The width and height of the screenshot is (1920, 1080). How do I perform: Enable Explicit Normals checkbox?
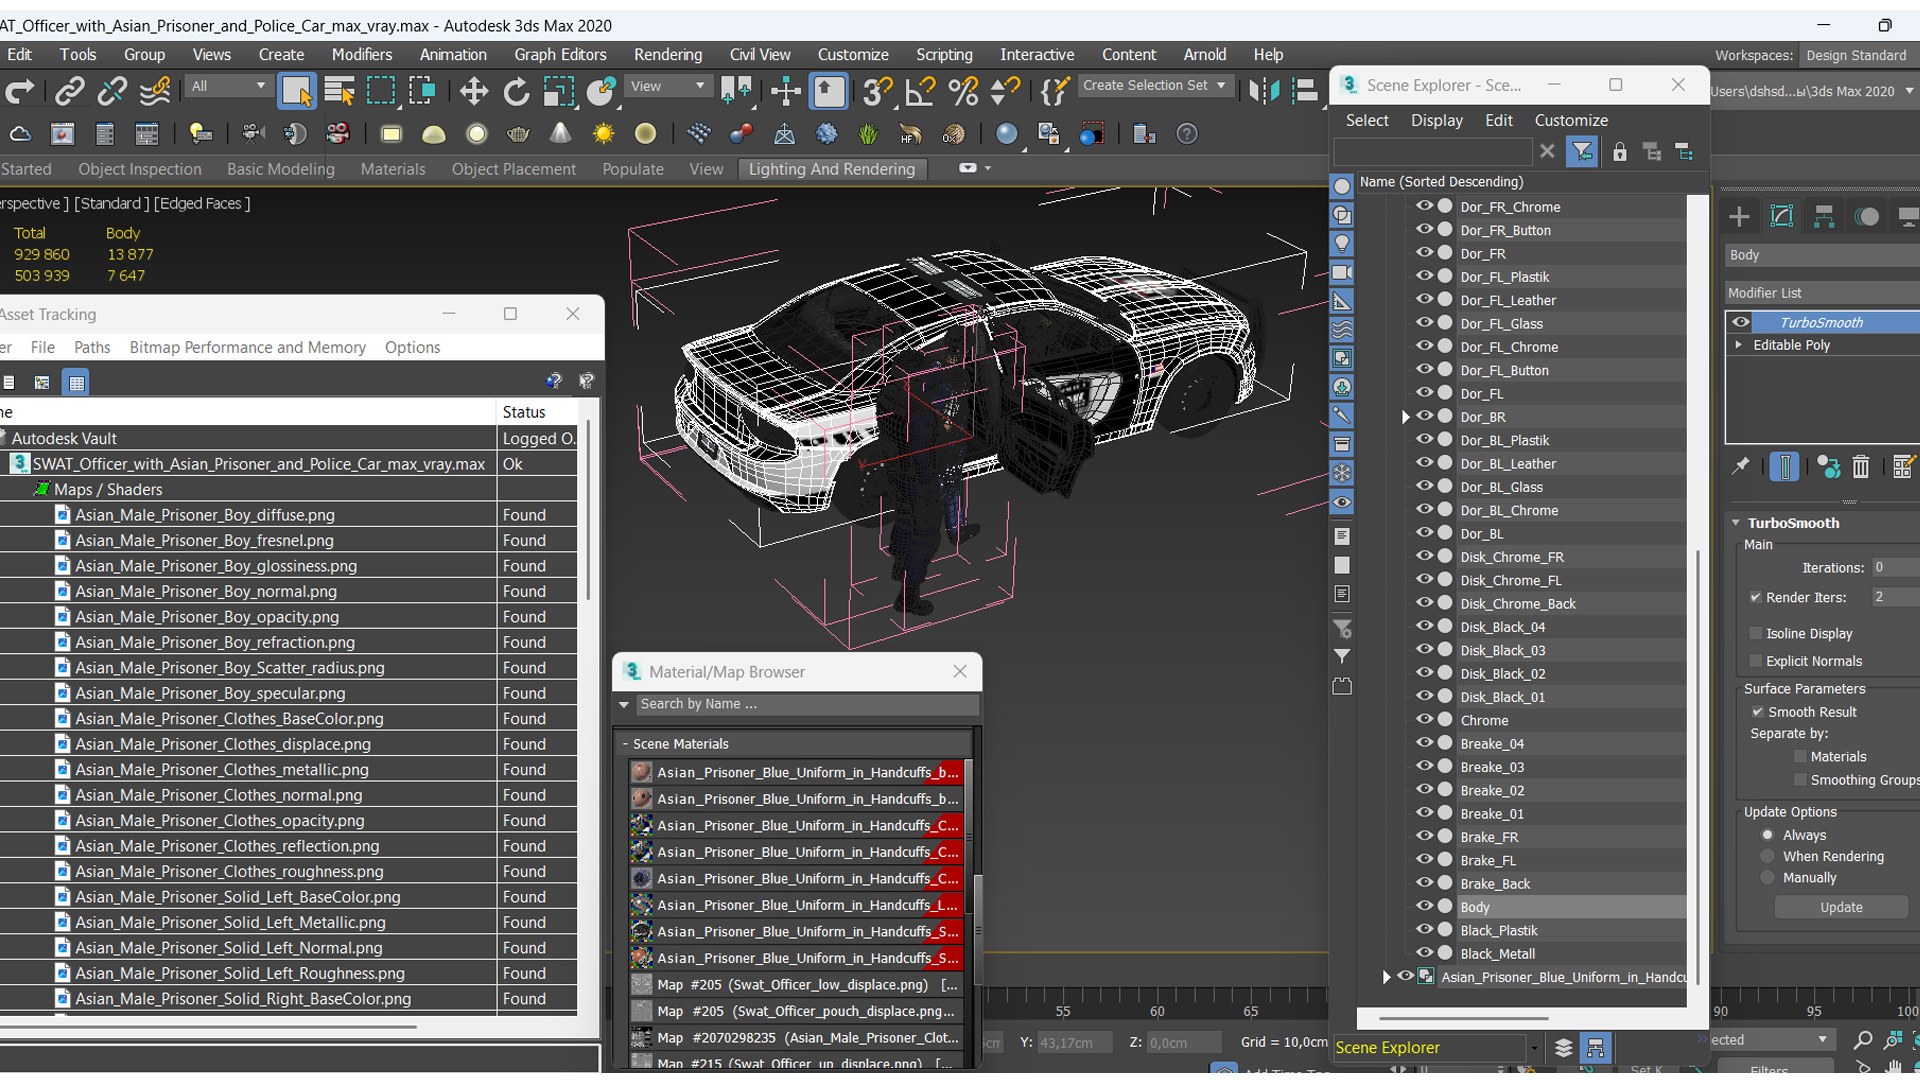(1756, 661)
